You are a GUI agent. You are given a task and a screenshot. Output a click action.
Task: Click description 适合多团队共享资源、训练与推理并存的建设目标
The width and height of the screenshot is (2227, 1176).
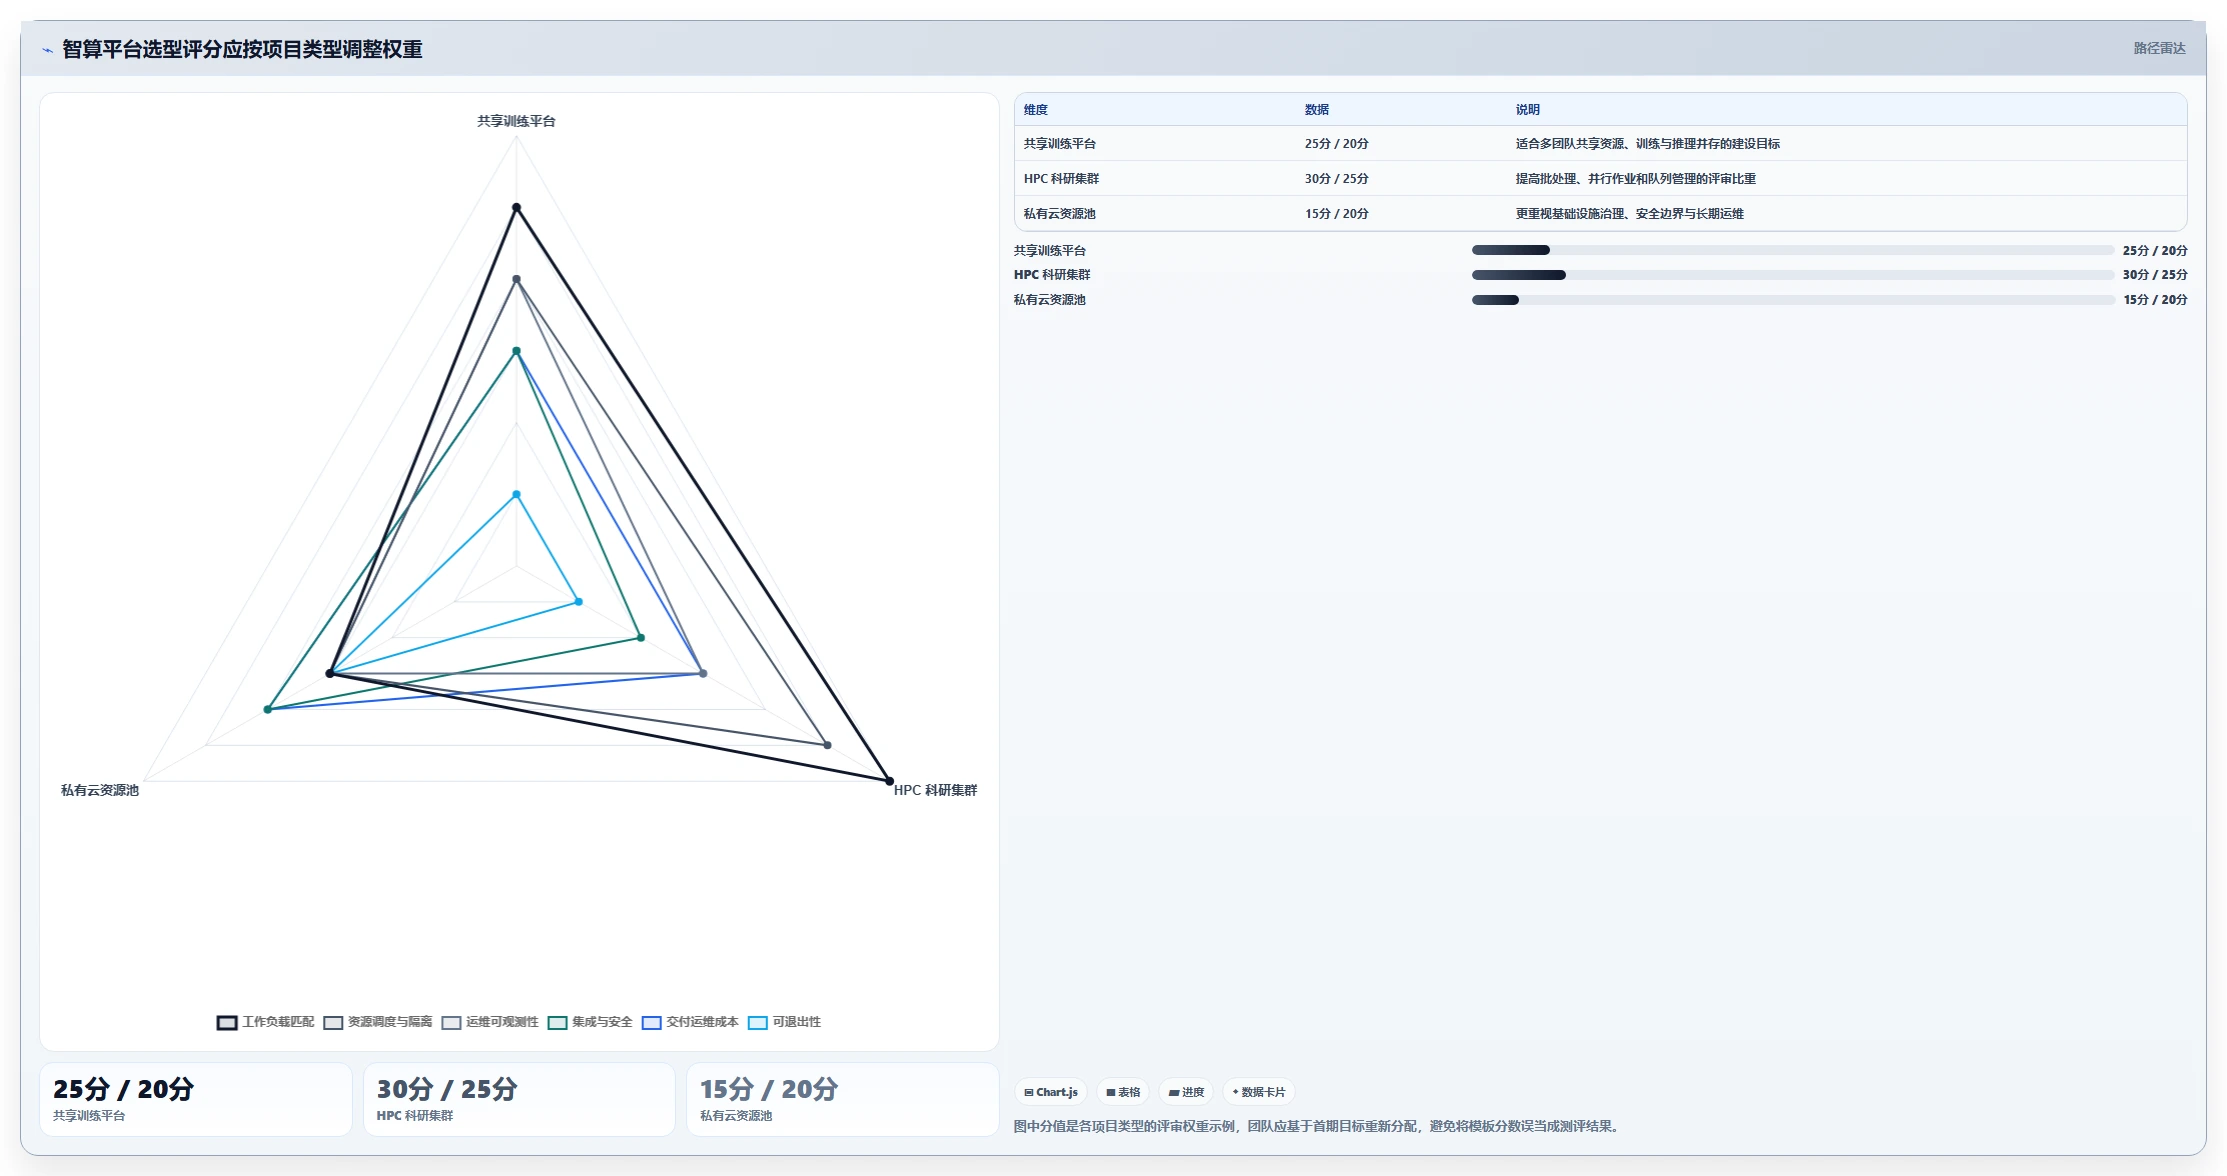pos(1648,144)
